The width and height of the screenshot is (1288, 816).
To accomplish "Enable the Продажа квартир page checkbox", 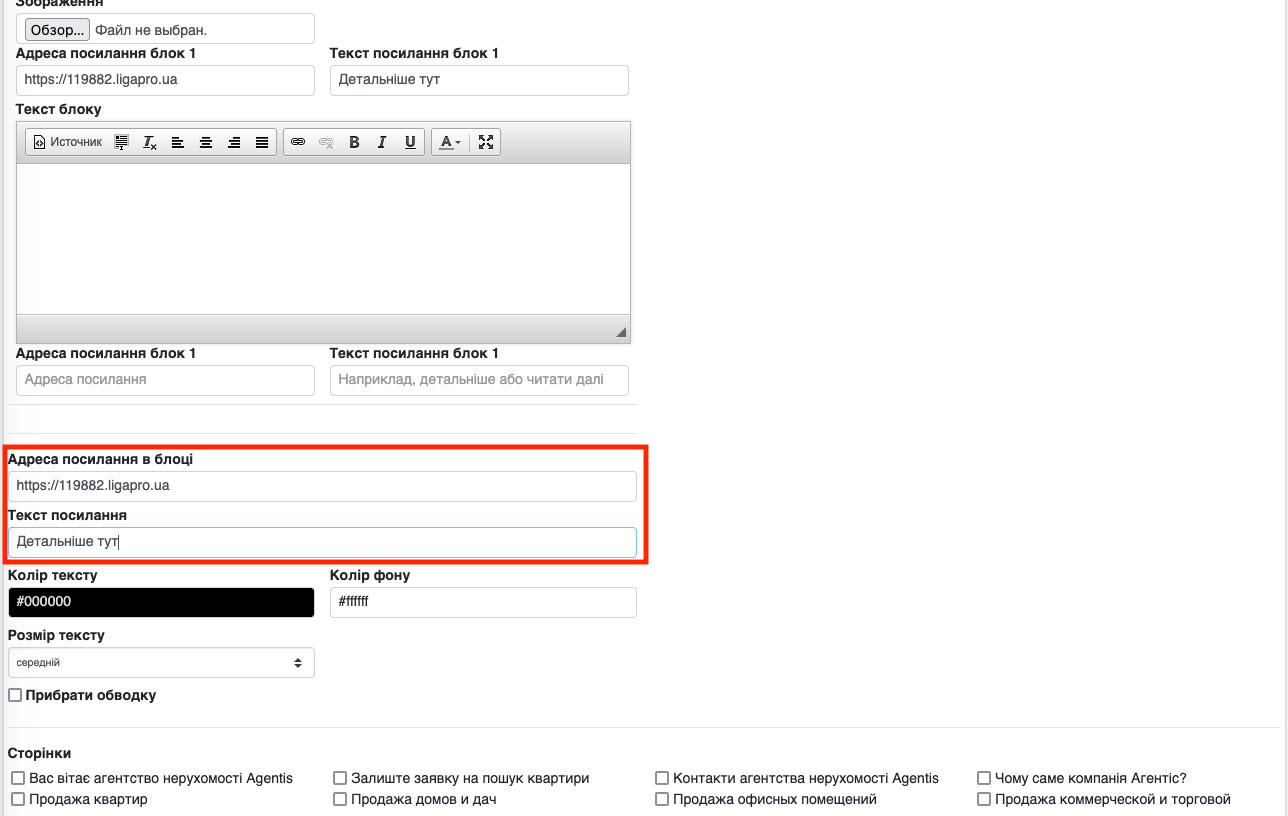I will tap(17, 799).
